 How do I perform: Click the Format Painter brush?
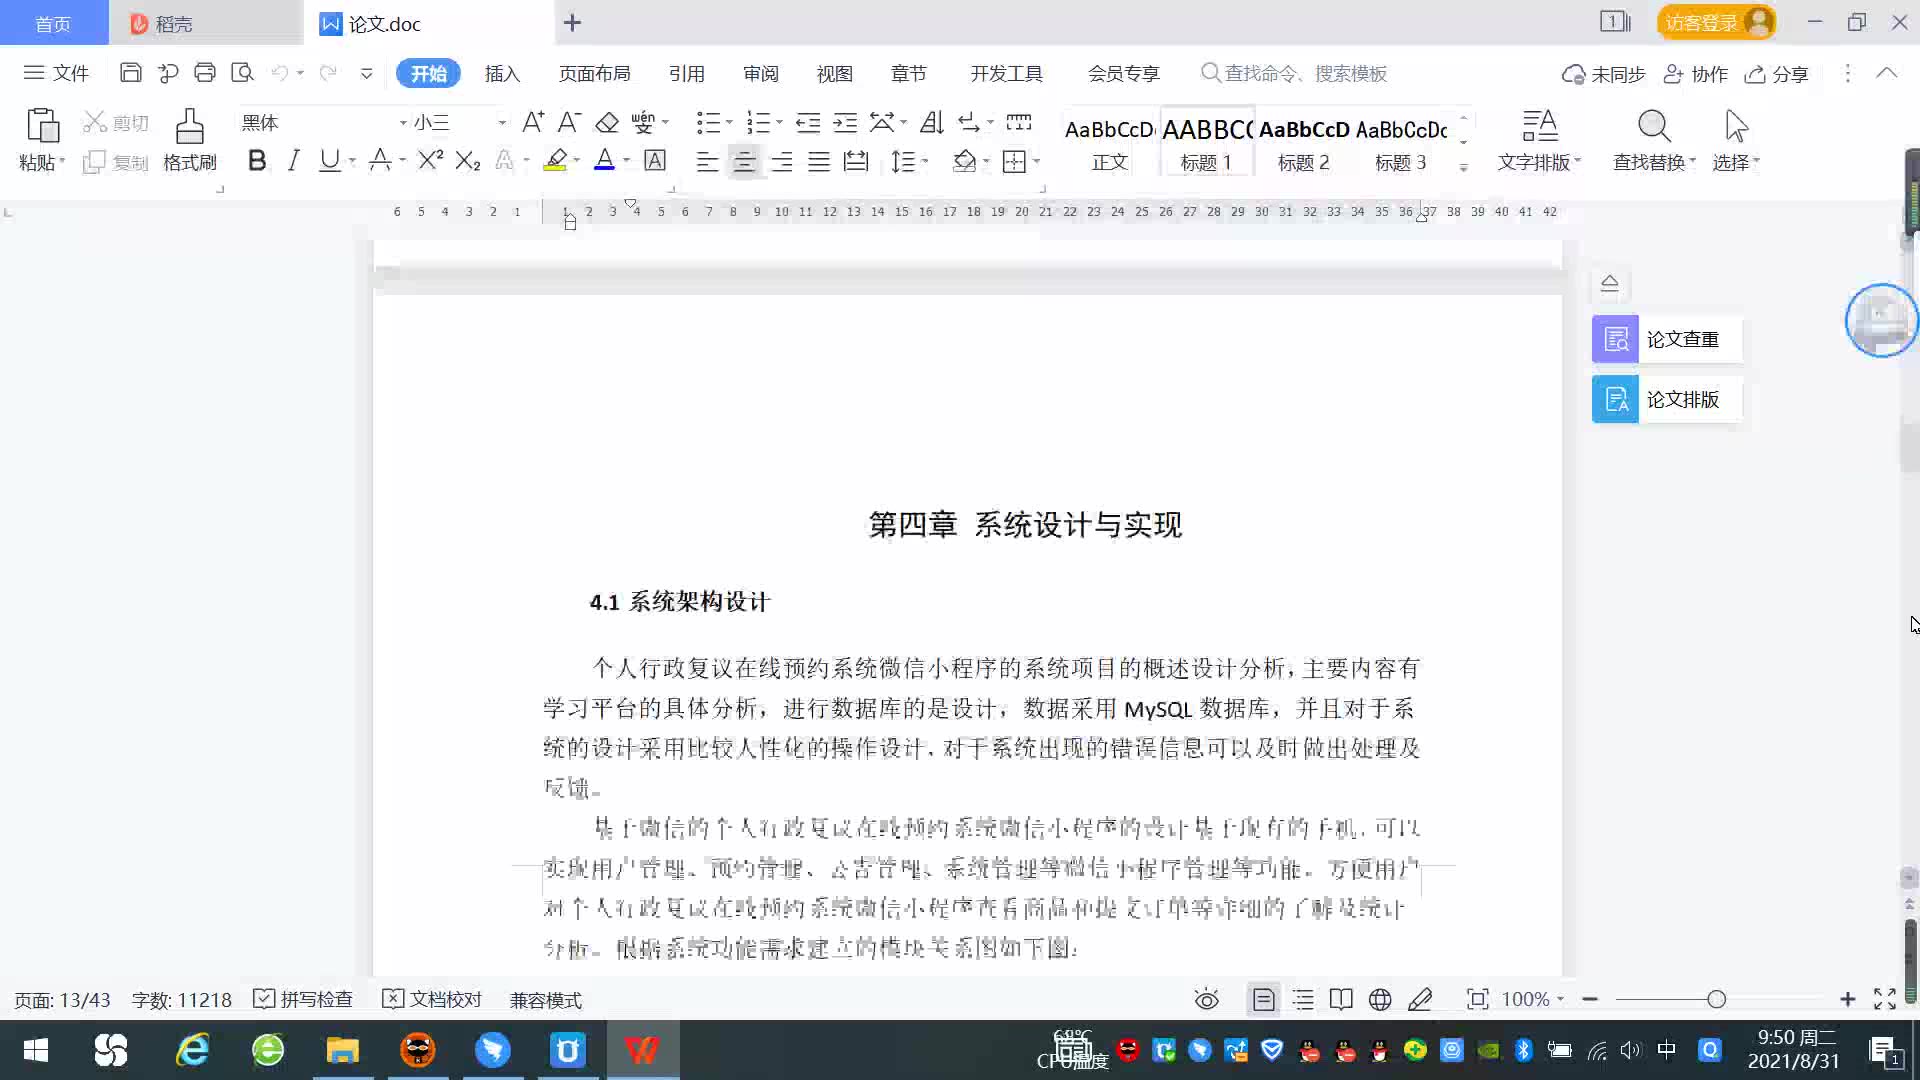pos(190,140)
